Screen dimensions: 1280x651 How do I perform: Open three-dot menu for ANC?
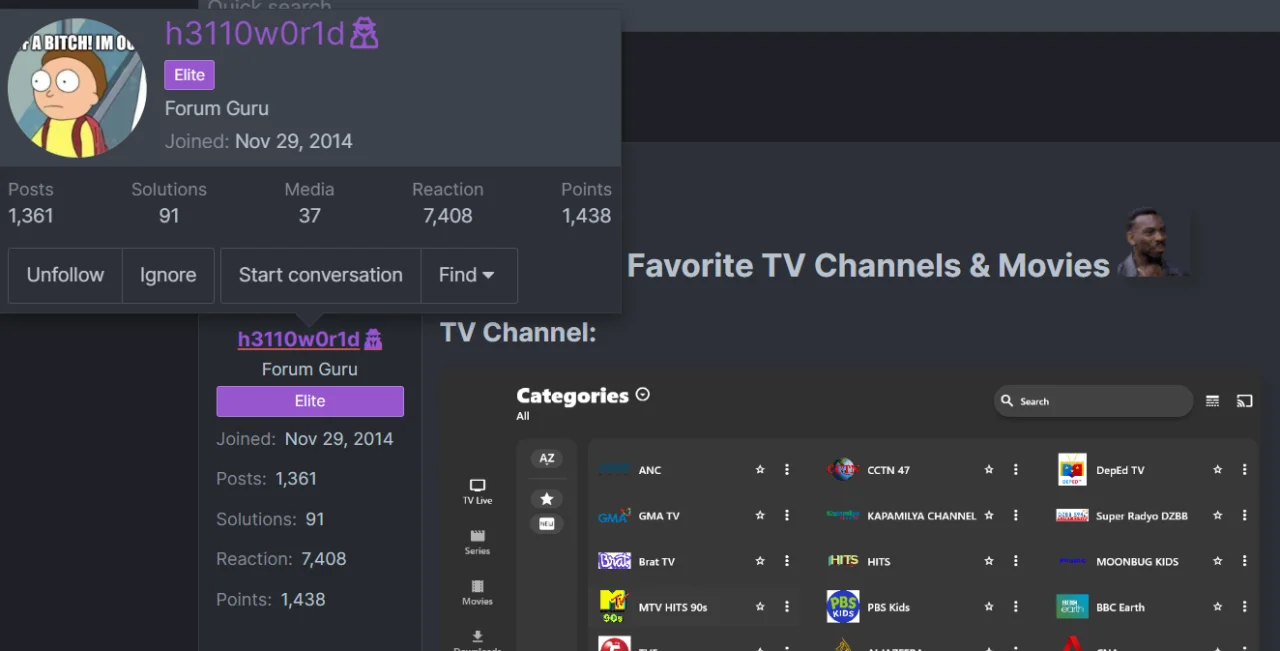[x=787, y=469]
